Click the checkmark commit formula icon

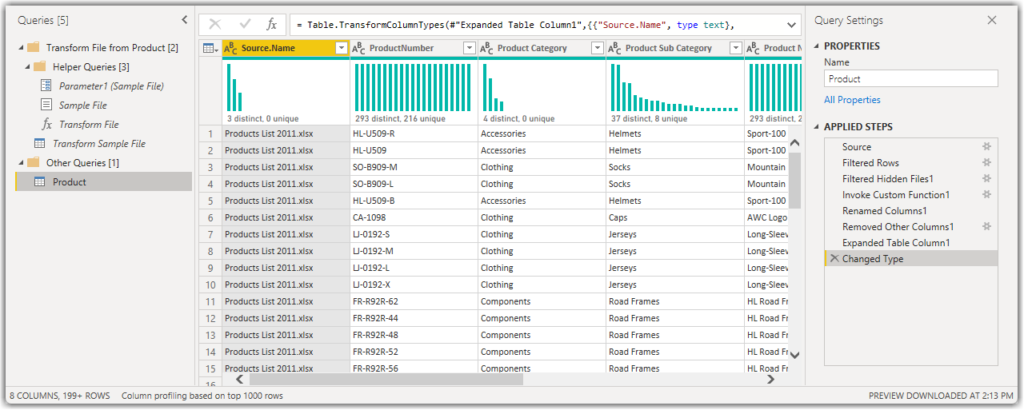[x=246, y=25]
